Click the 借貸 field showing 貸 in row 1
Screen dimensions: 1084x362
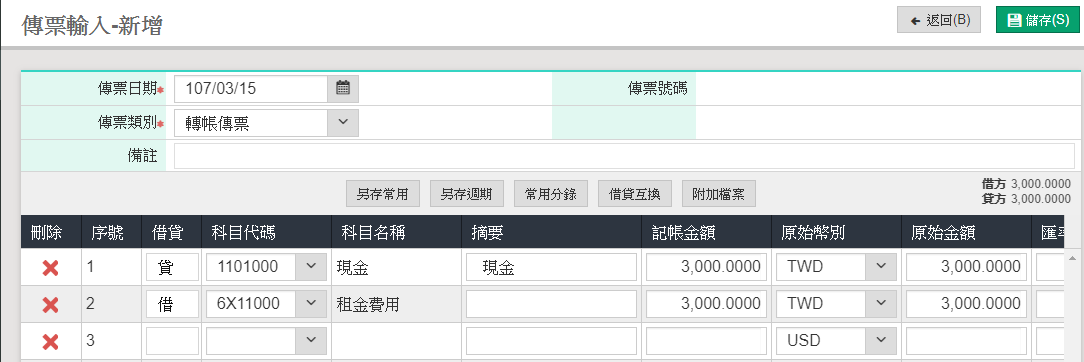(x=172, y=267)
